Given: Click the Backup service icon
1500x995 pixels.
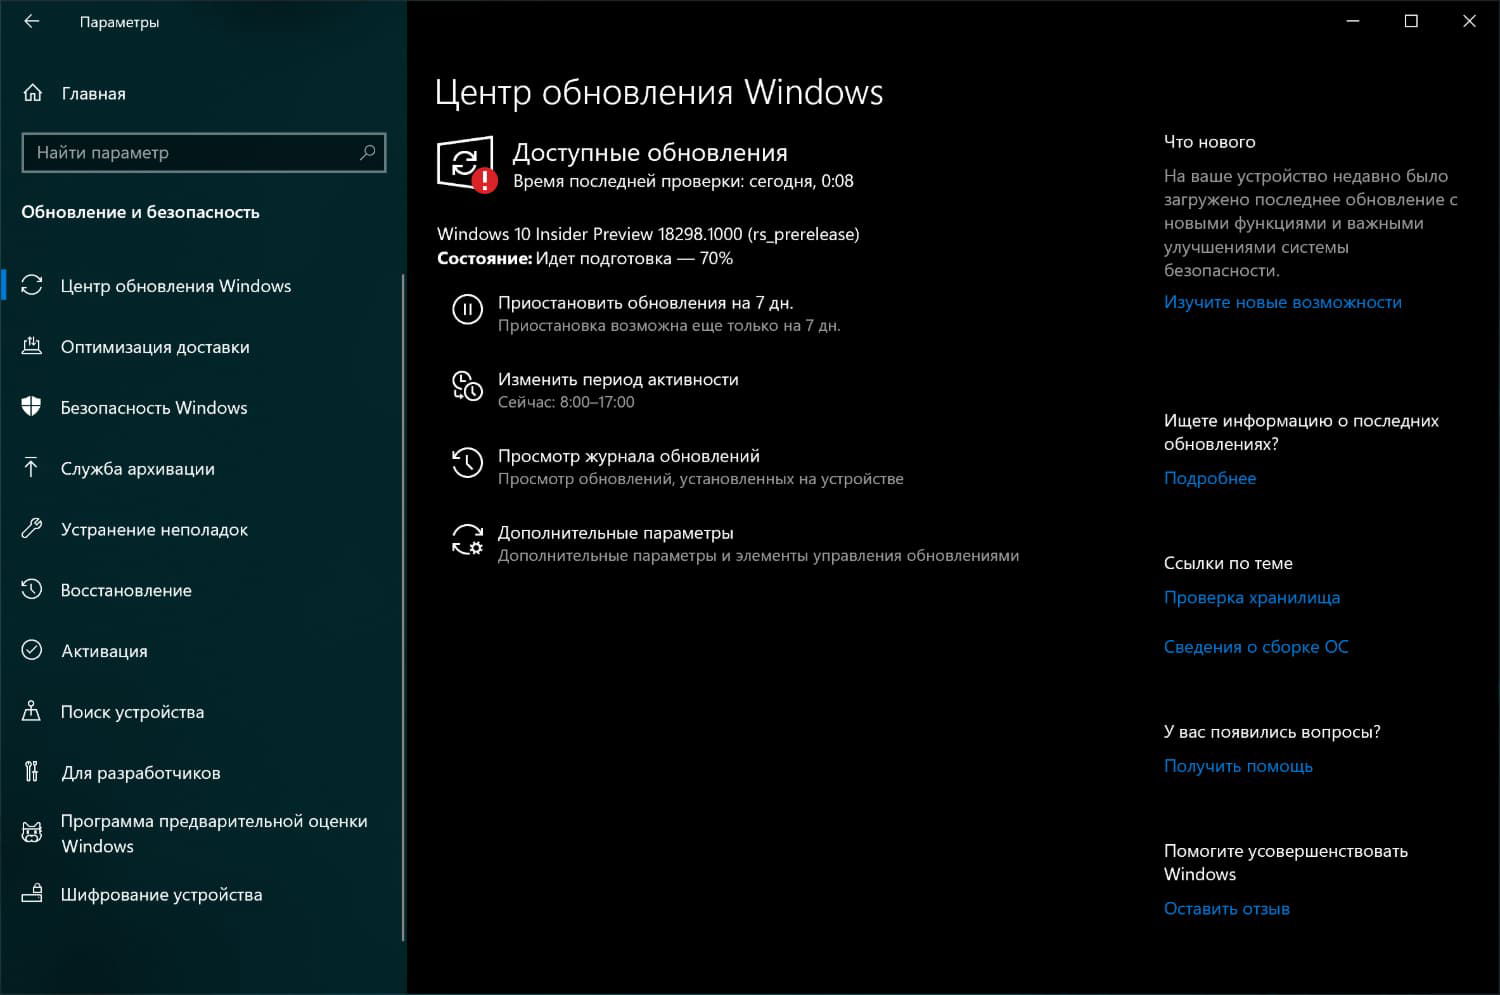Looking at the screenshot, I should (32, 468).
